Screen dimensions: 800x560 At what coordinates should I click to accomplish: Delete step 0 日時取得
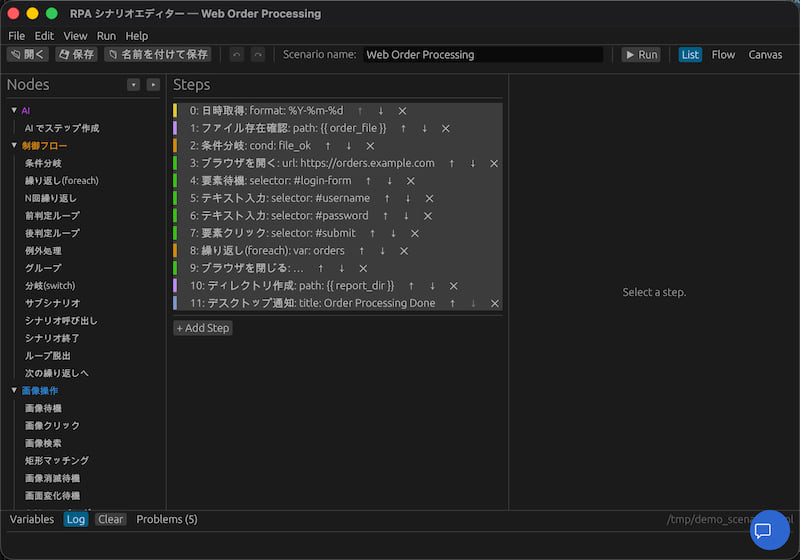coord(402,111)
